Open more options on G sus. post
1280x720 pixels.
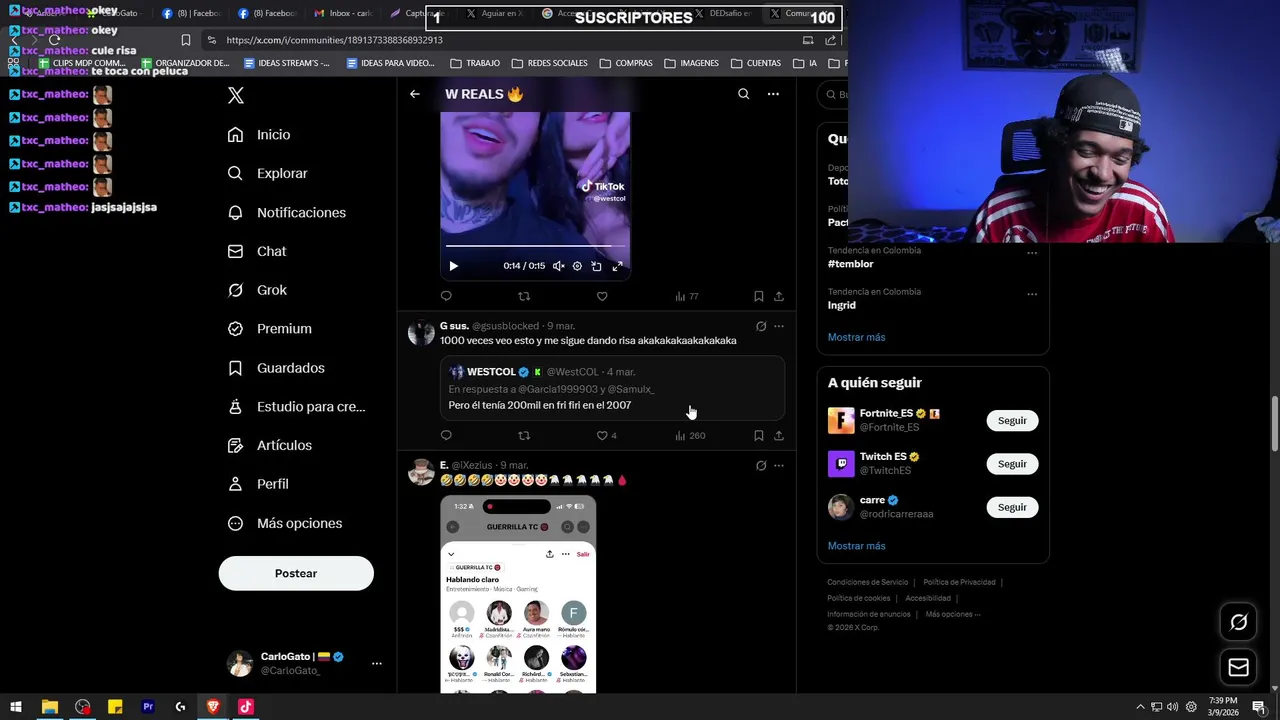click(779, 326)
